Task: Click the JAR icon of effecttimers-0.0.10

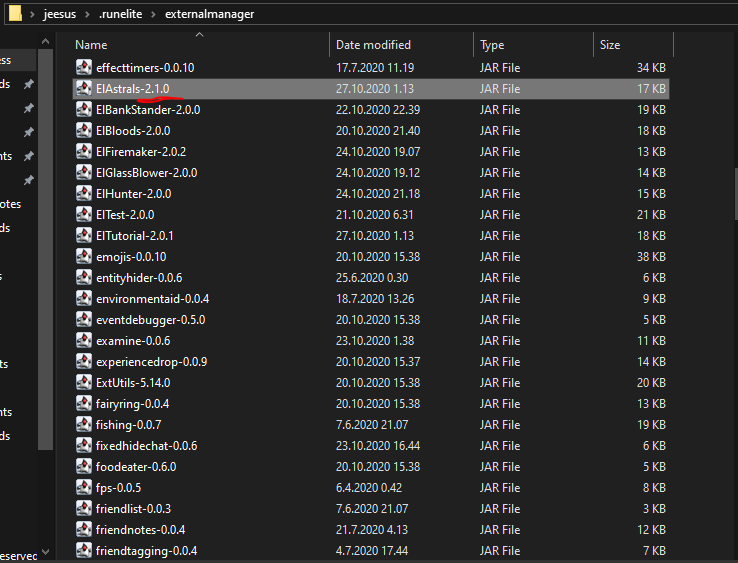Action: pos(84,67)
